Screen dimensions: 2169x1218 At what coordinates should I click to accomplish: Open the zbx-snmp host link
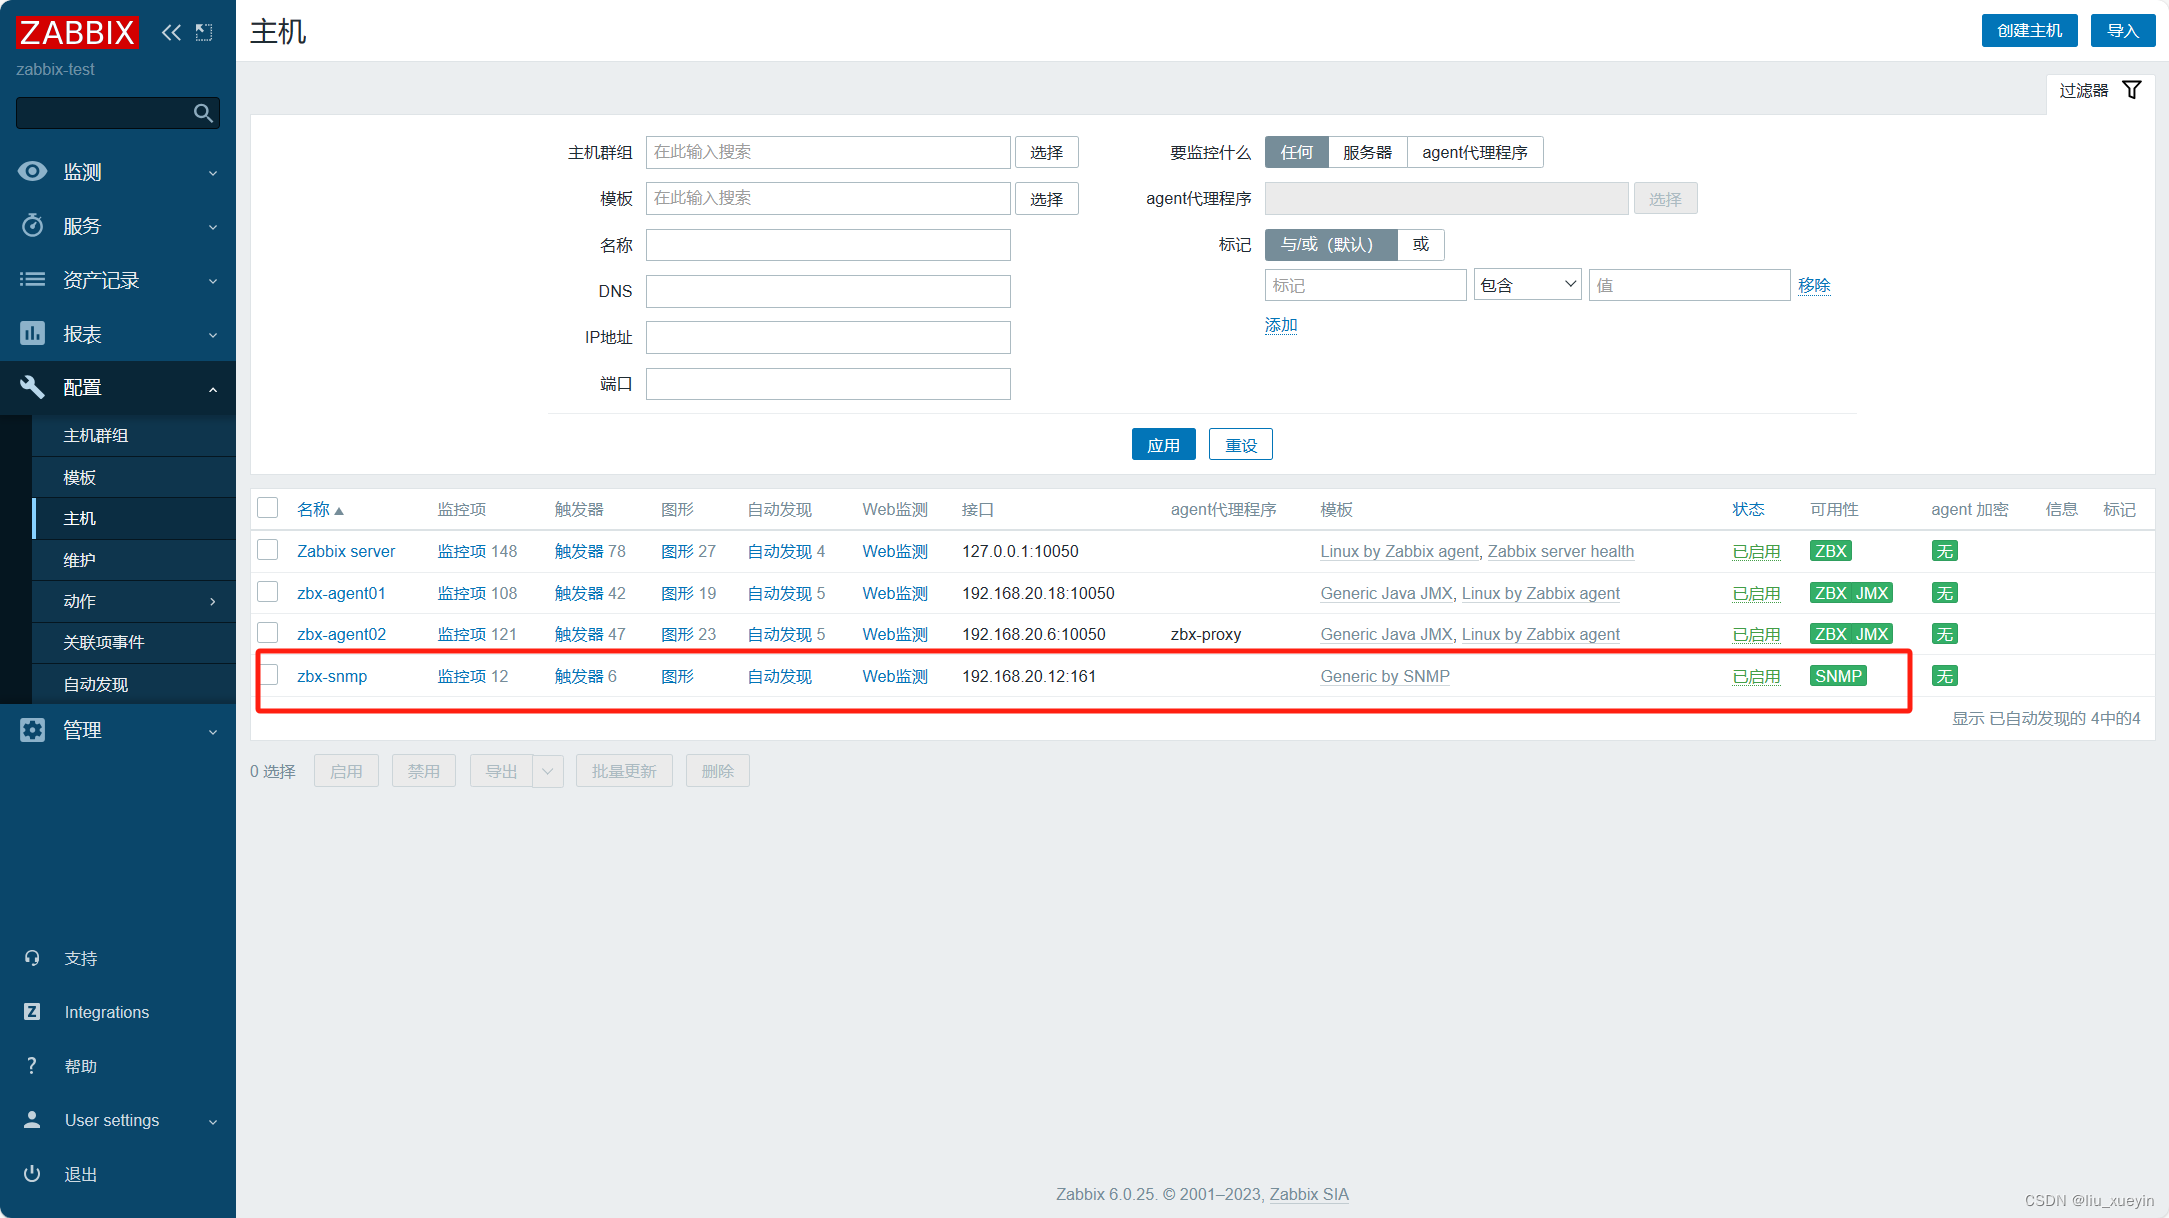click(332, 676)
